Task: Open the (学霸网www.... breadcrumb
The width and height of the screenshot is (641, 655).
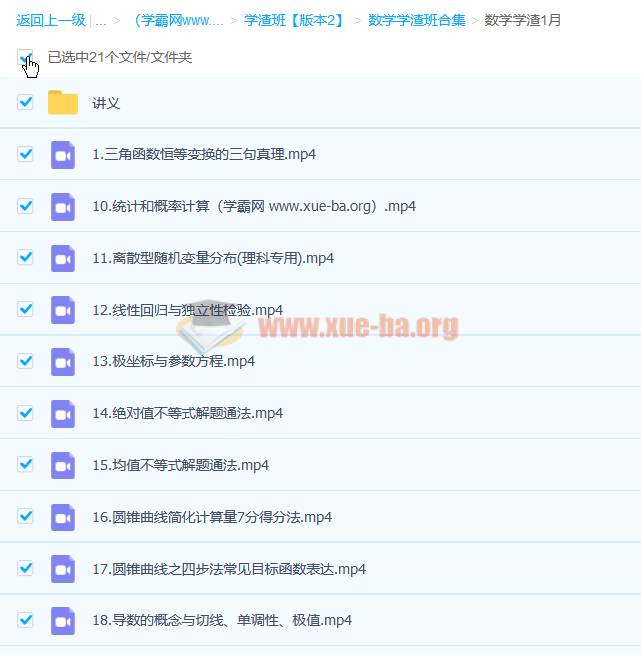Action: click(x=178, y=20)
